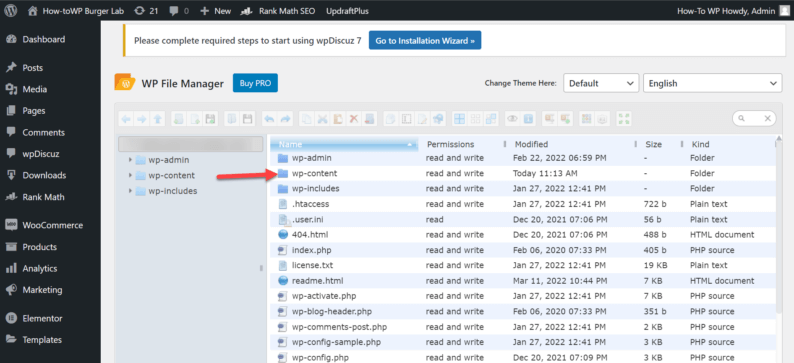Clear the file search box with X
This screenshot has width=794, height=363.
767,119
